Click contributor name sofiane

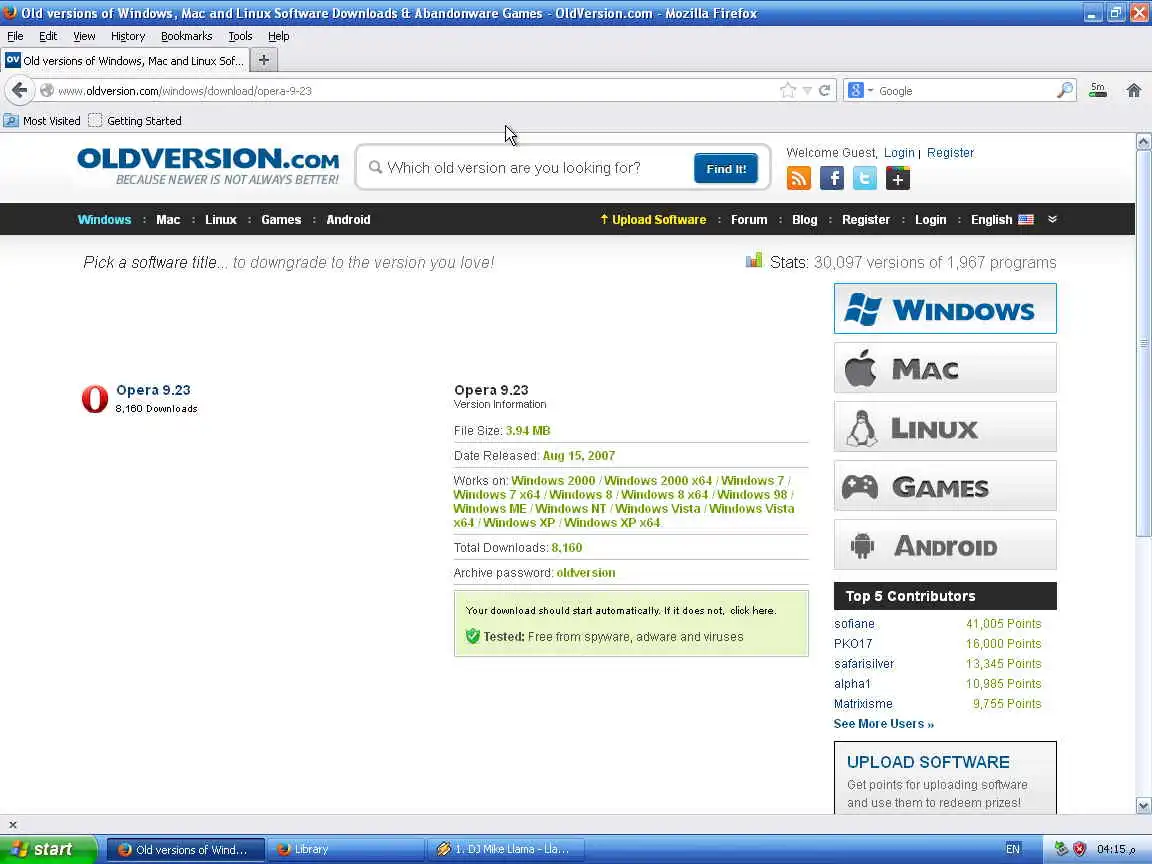pos(854,624)
